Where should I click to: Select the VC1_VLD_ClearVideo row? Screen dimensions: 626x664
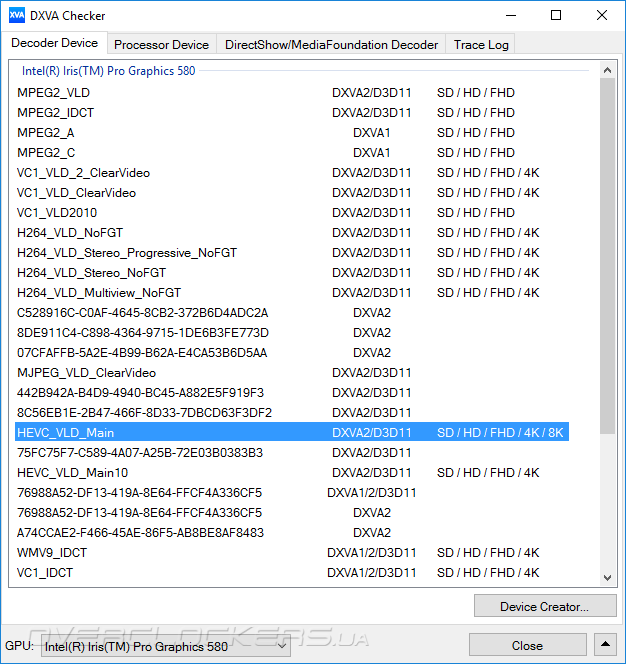pyautogui.click(x=292, y=193)
